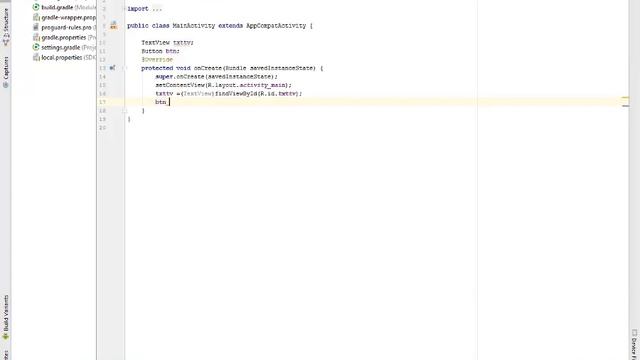Screen dimensions: 640x360
Task: Click the yellow warning stripe marker
Action: coord(625,98)
